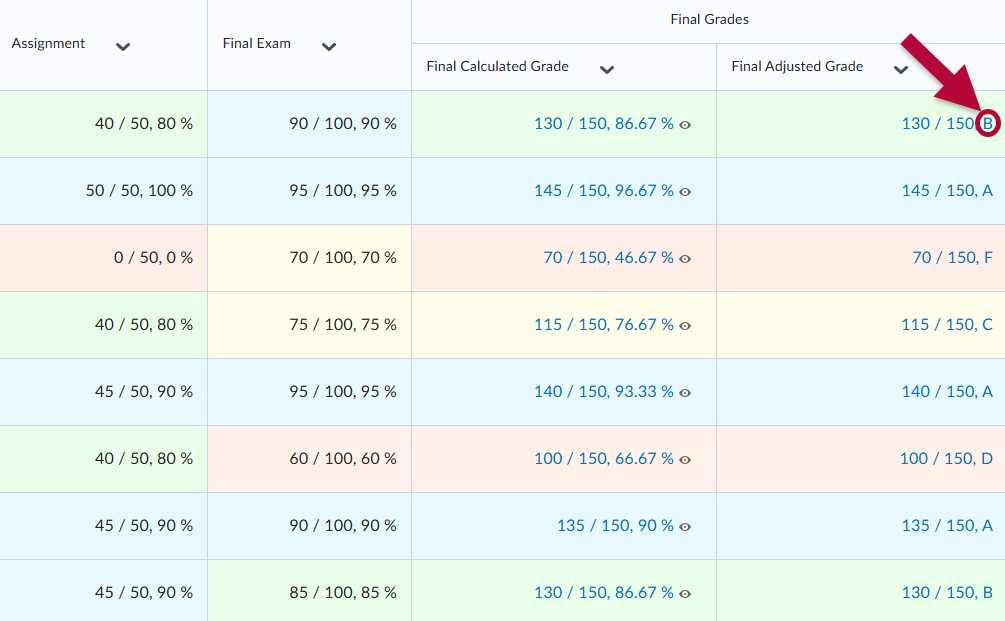Toggle the eye icon next to 115 / 150, 76.67 %
The image size is (1005, 621).
(685, 324)
